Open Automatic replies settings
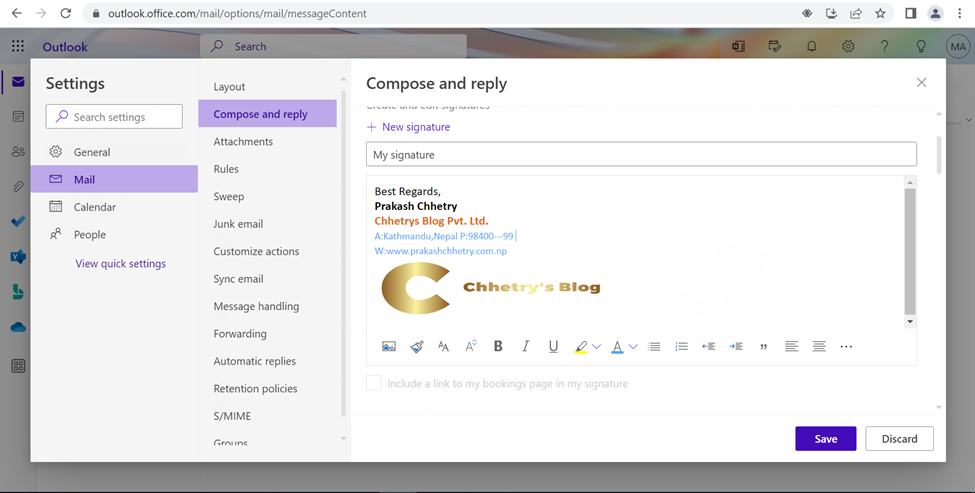Viewport: 975px width, 493px height. (x=267, y=361)
